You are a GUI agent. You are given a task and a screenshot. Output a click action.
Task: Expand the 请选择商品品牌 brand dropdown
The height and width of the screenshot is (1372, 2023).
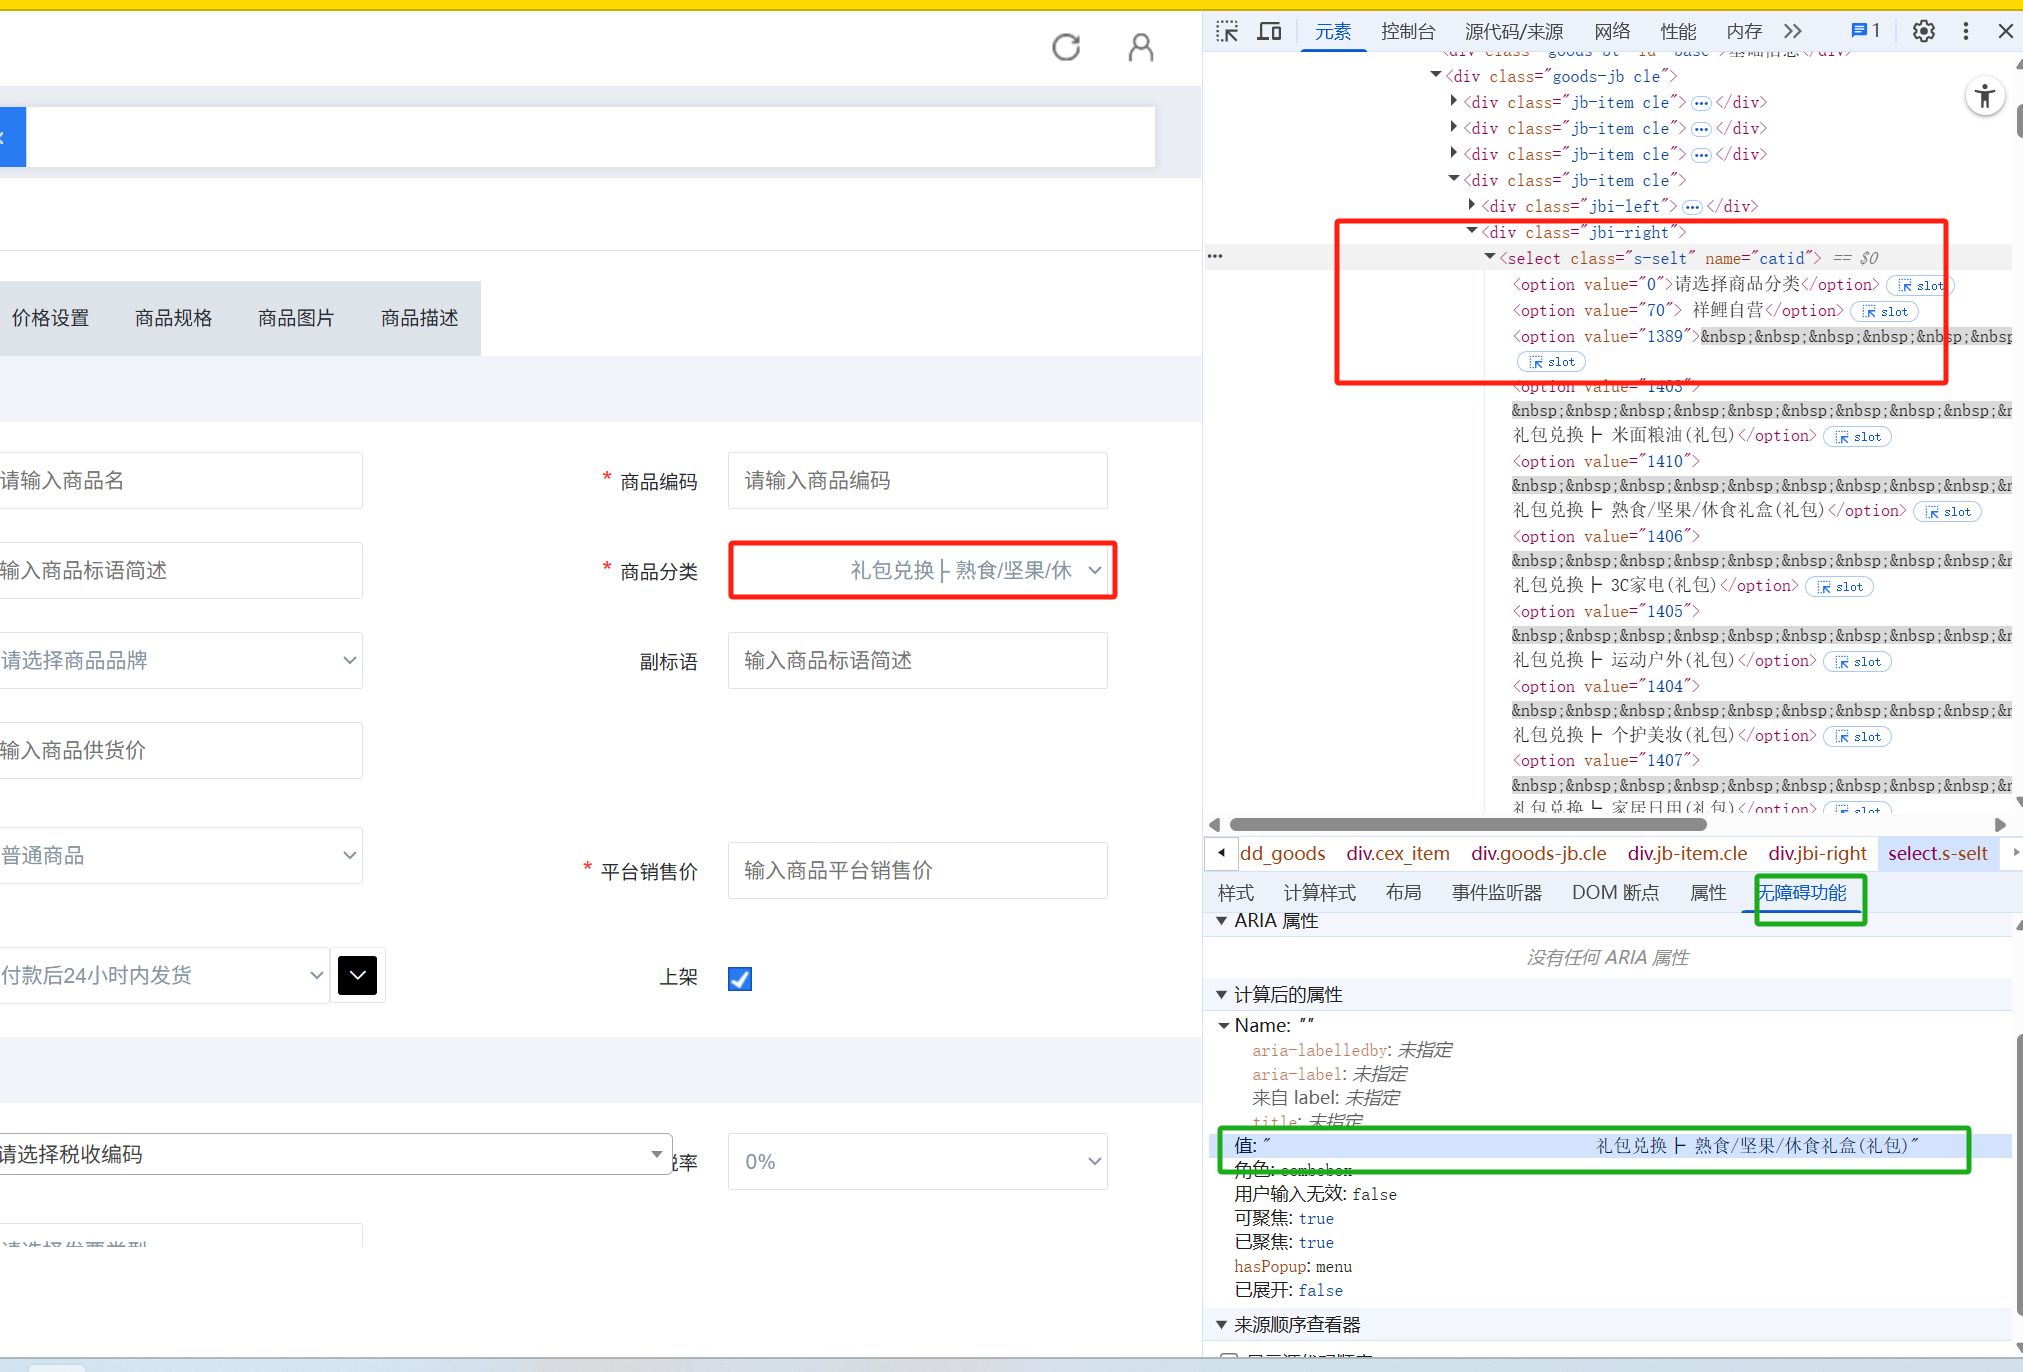pyautogui.click(x=180, y=660)
